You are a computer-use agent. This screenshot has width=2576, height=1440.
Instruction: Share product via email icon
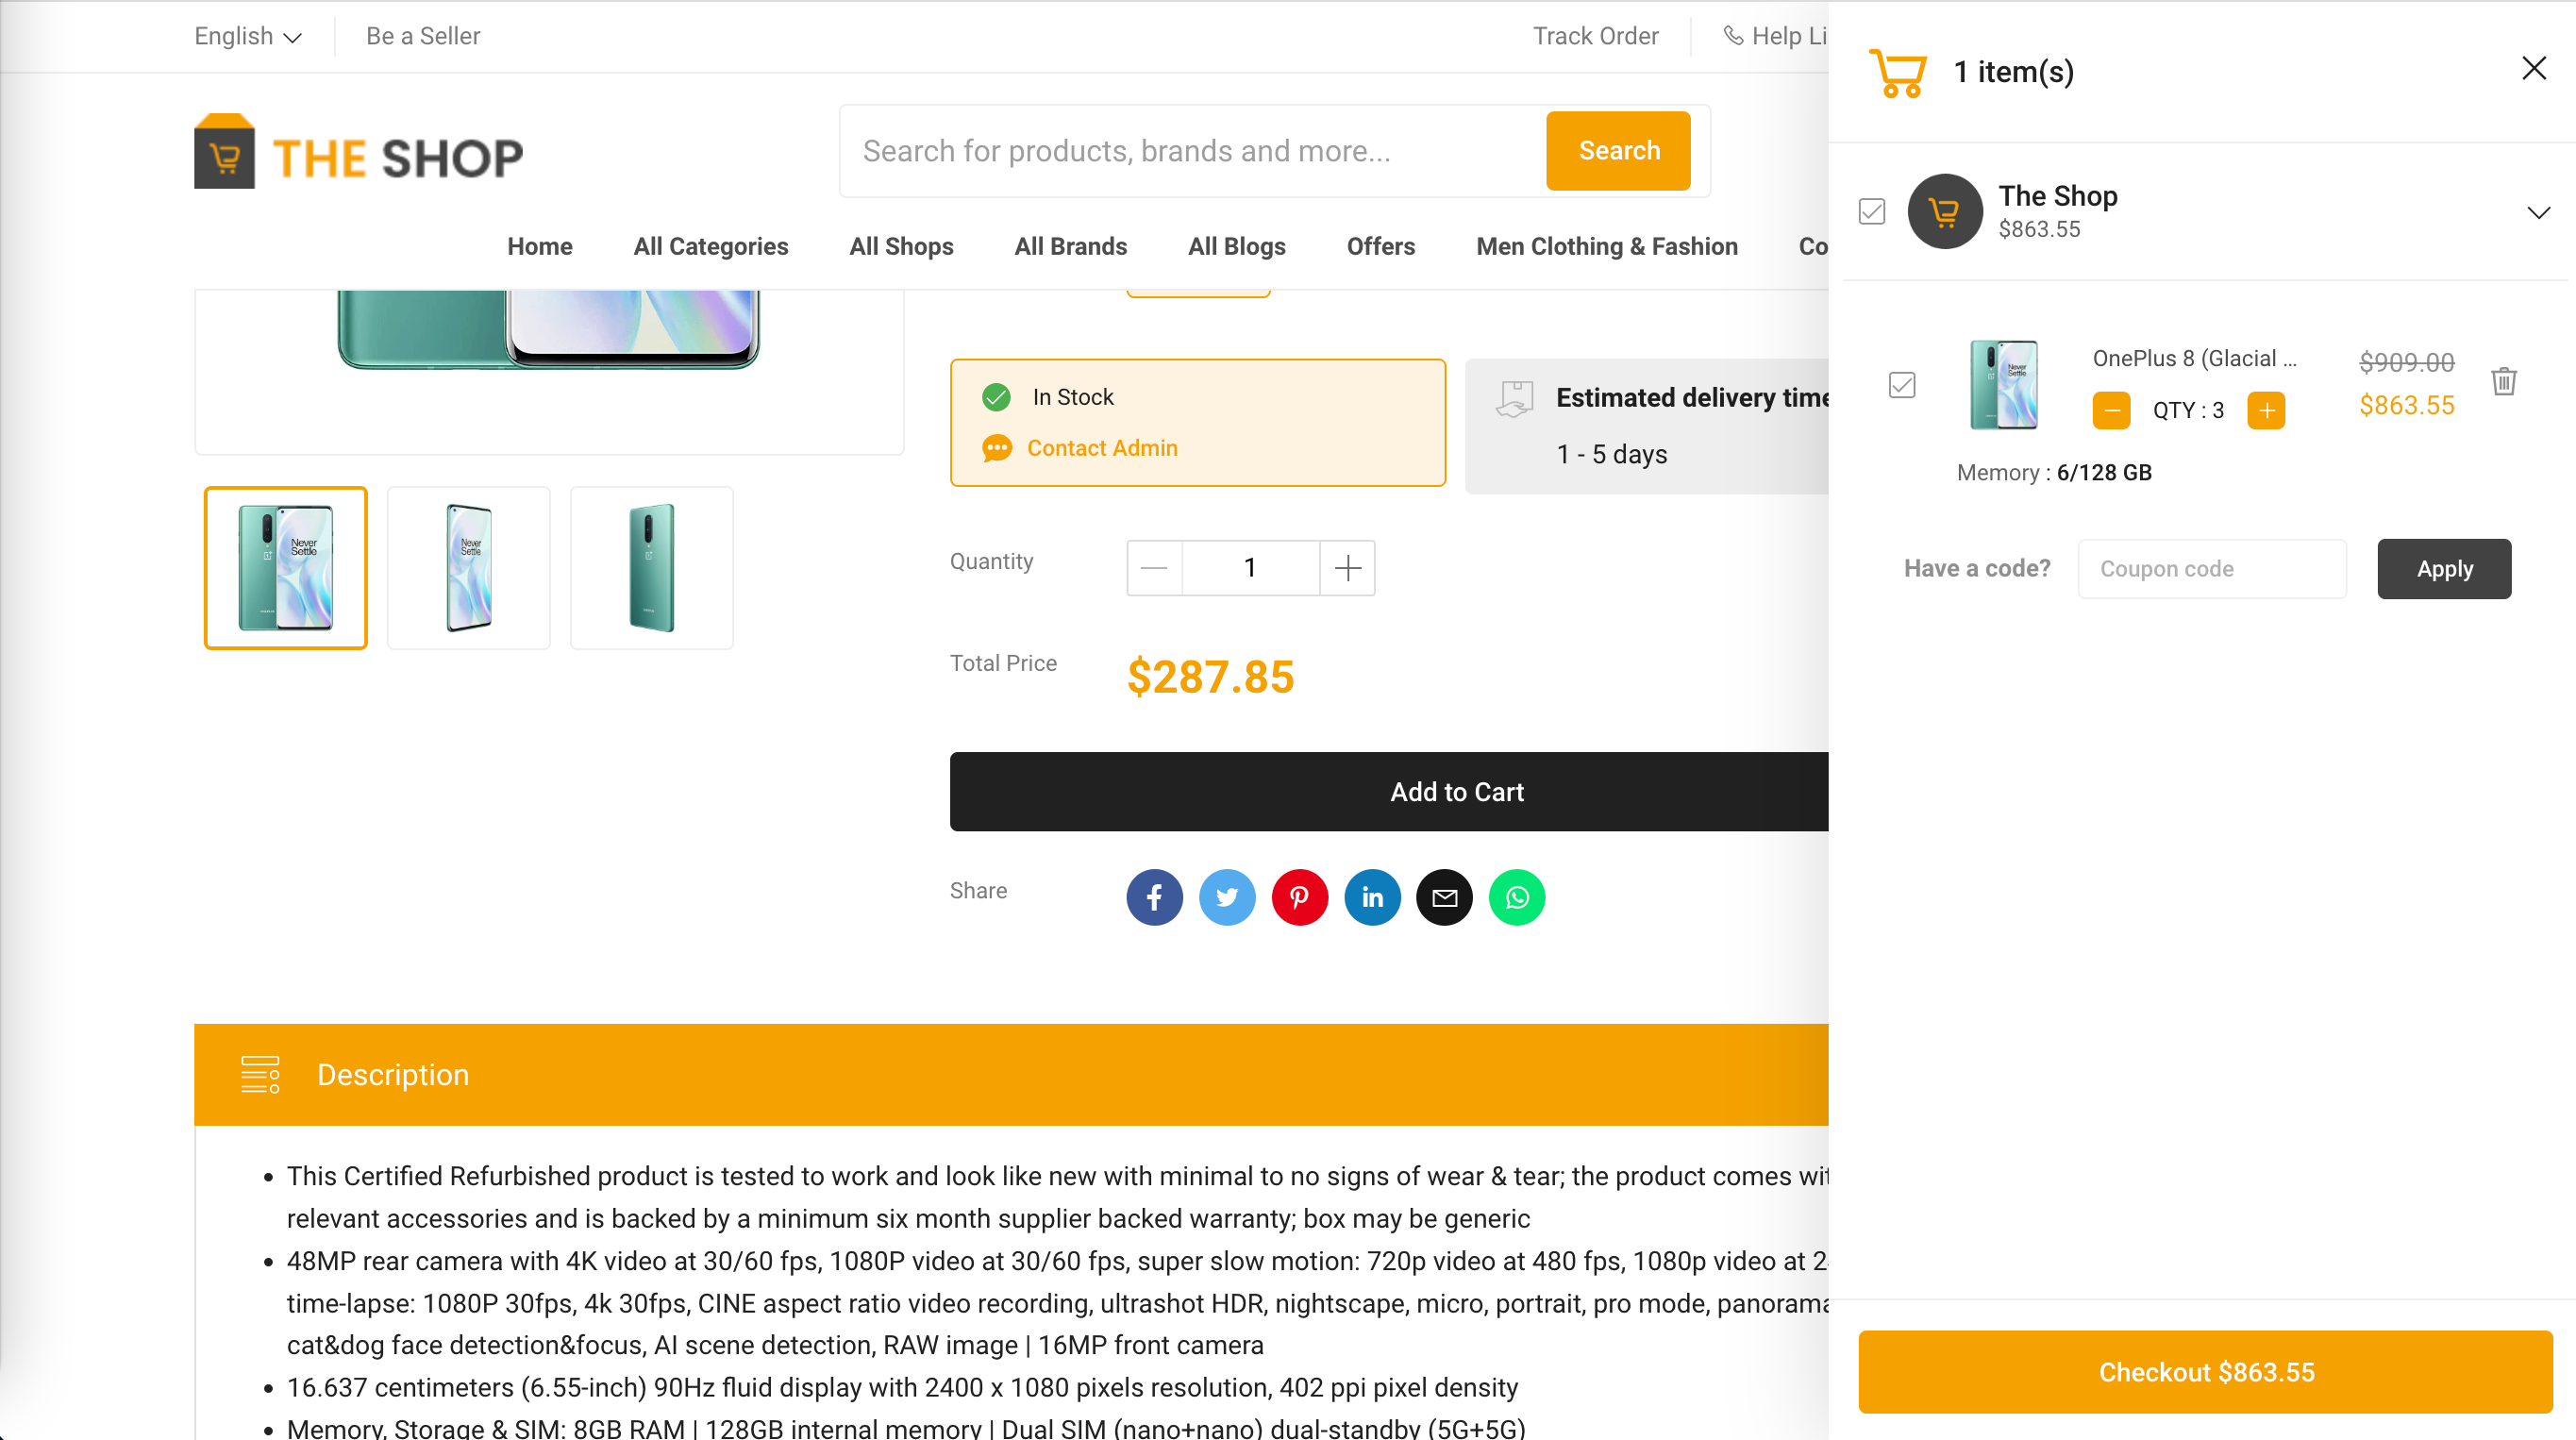click(1444, 897)
